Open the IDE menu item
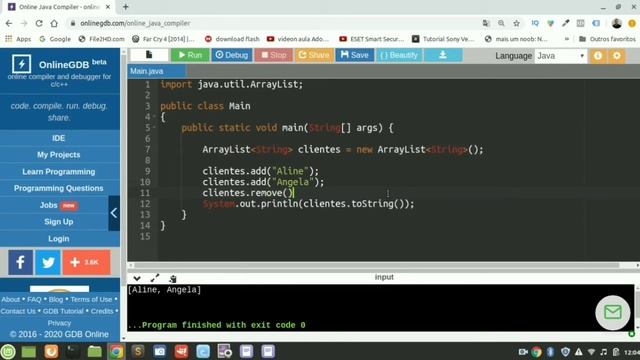The image size is (640, 360). 59,138
